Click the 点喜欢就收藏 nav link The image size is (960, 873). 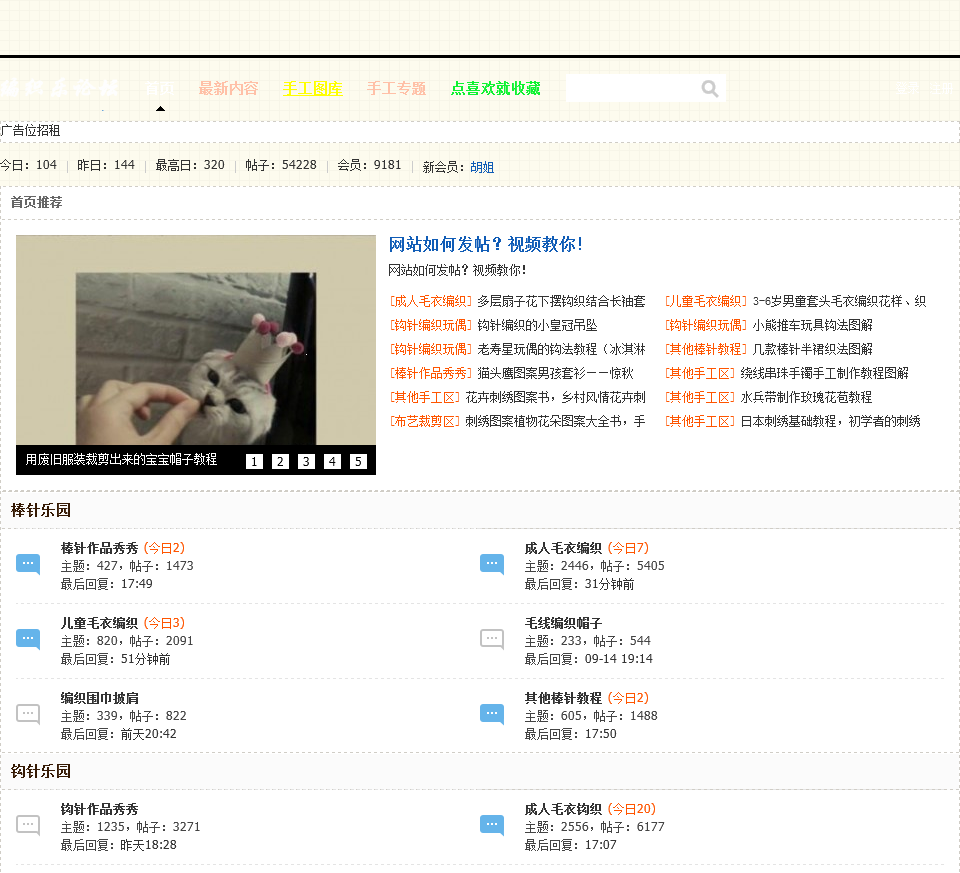coord(495,89)
